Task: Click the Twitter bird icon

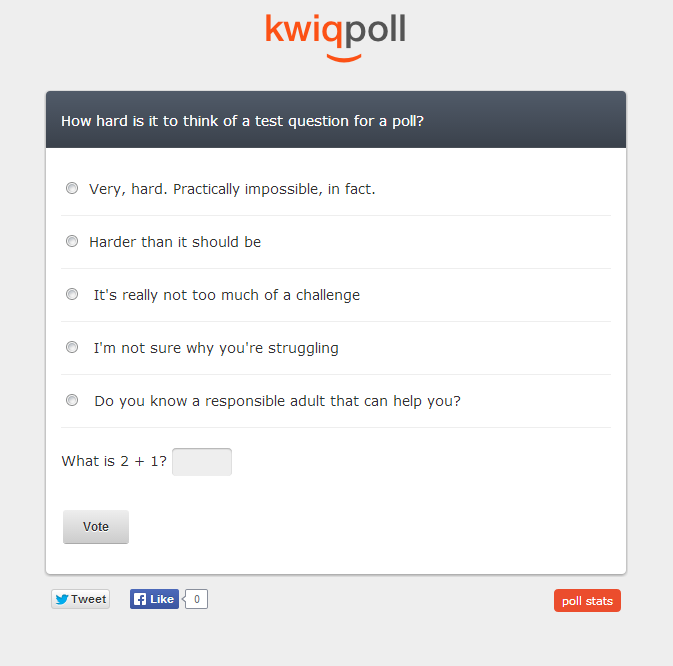Action: point(62,599)
